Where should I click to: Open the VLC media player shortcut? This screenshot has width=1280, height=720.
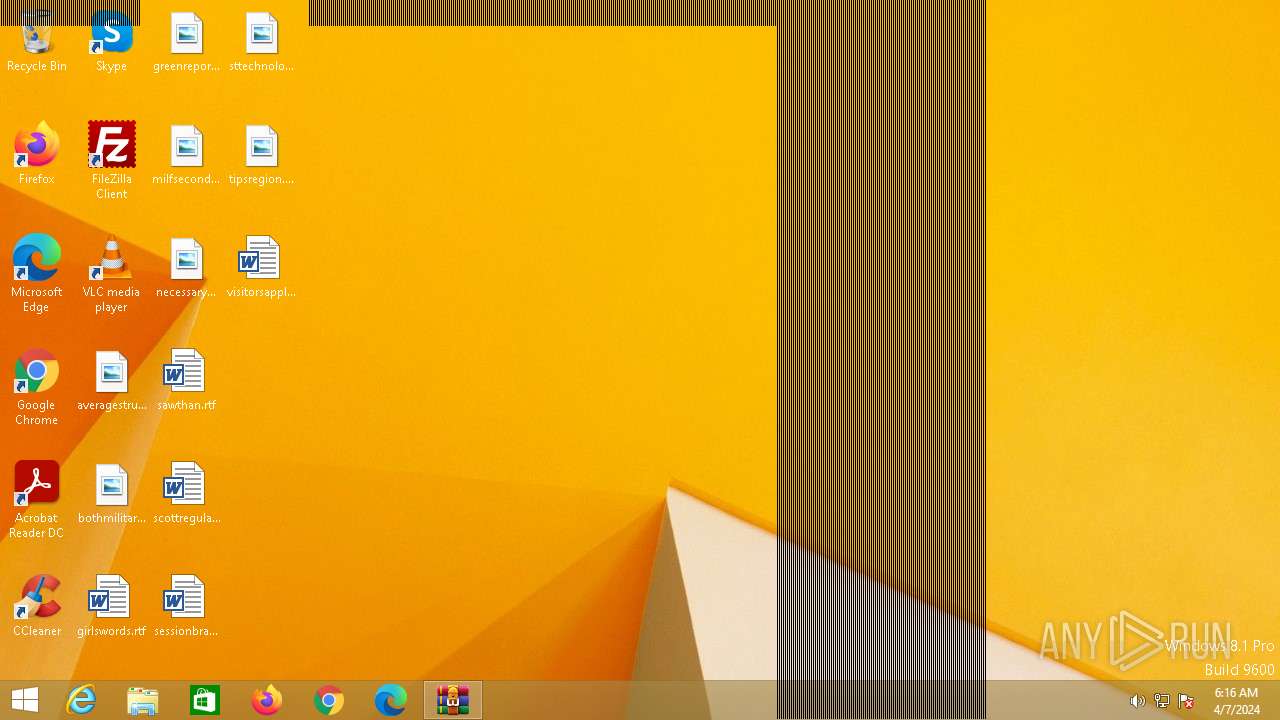point(111,273)
